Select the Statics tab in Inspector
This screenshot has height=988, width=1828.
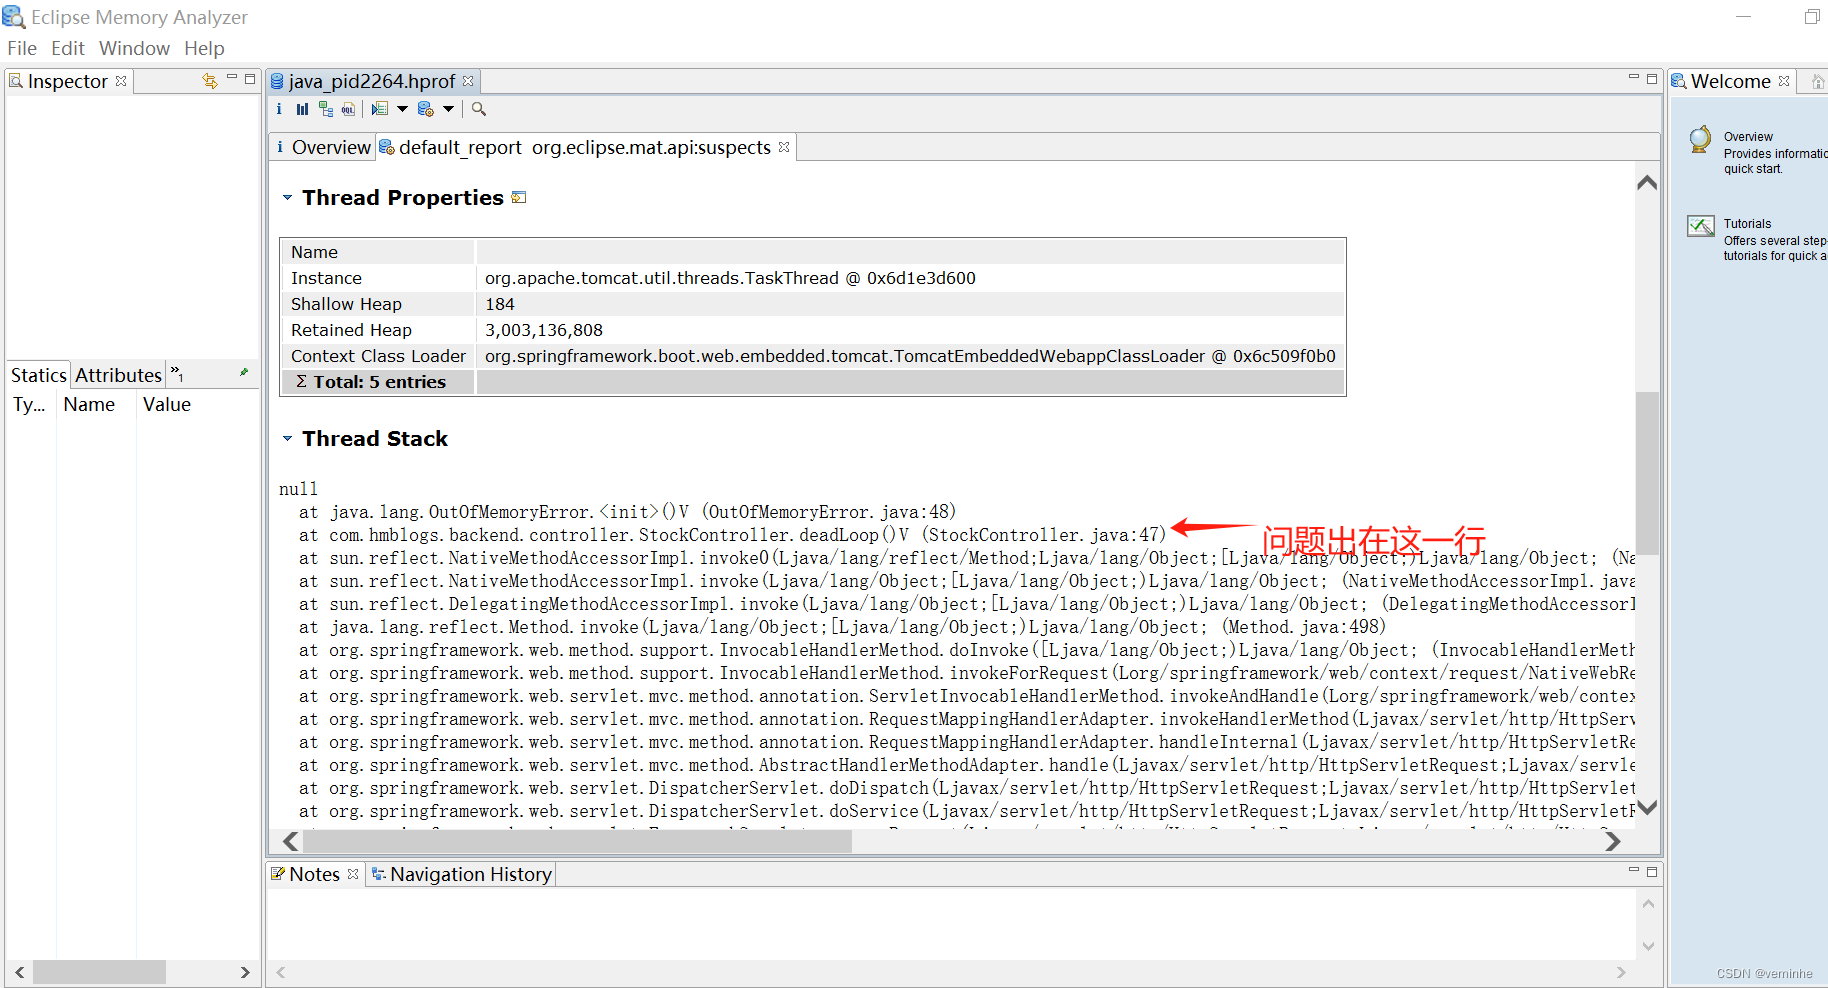(38, 375)
